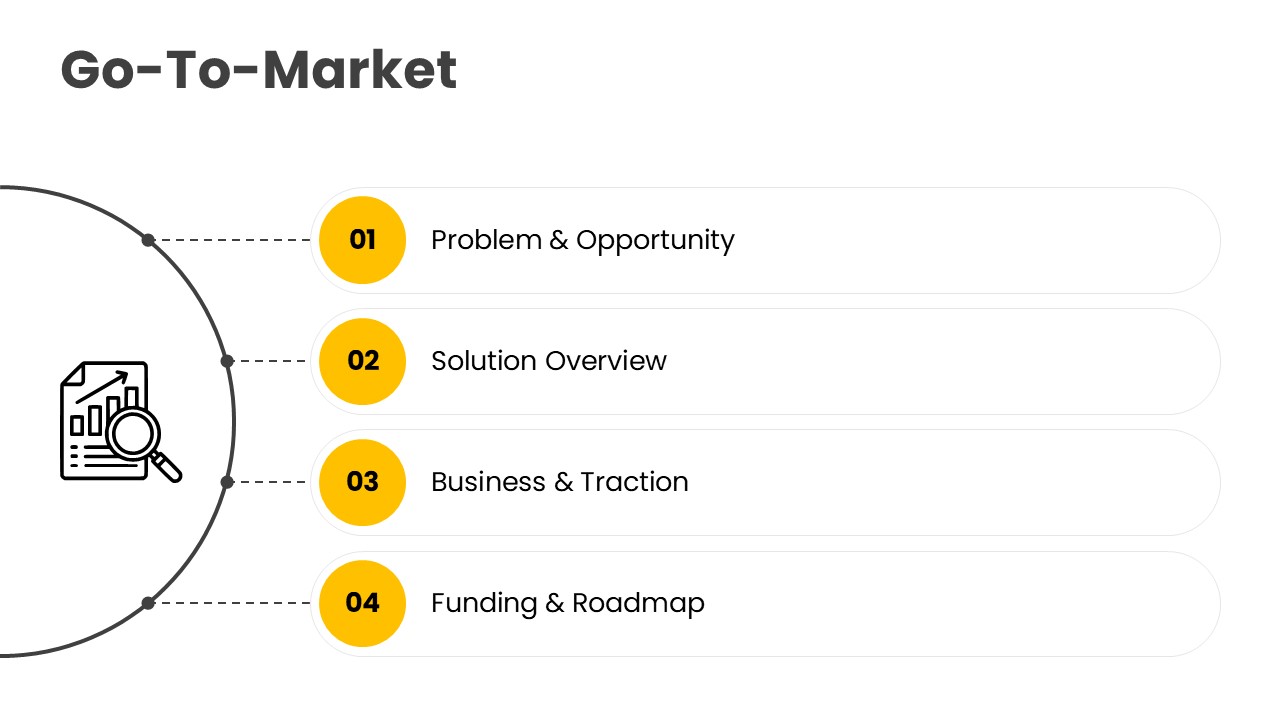
Task: Open the Solution Overview item
Action: pos(548,361)
